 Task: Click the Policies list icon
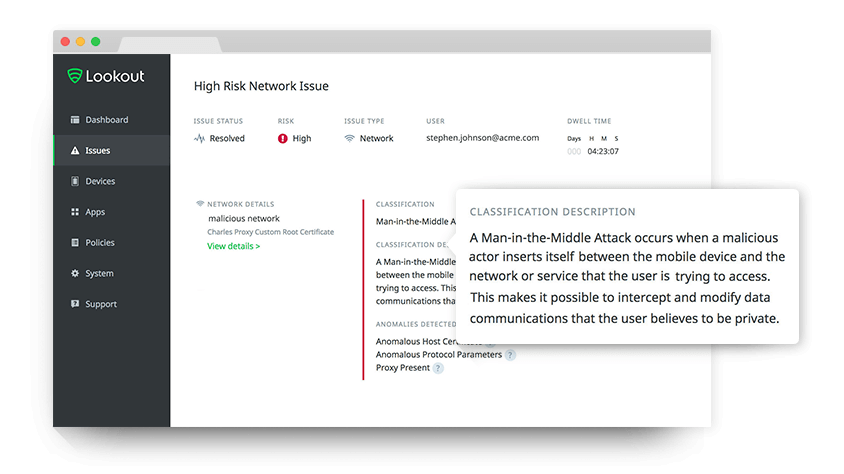click(75, 242)
